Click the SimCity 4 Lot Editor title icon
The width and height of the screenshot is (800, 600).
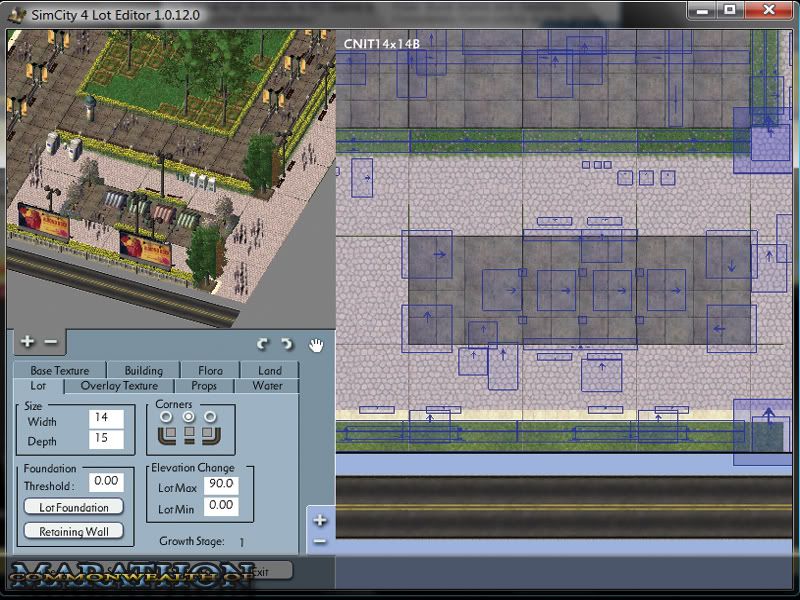coord(18,14)
